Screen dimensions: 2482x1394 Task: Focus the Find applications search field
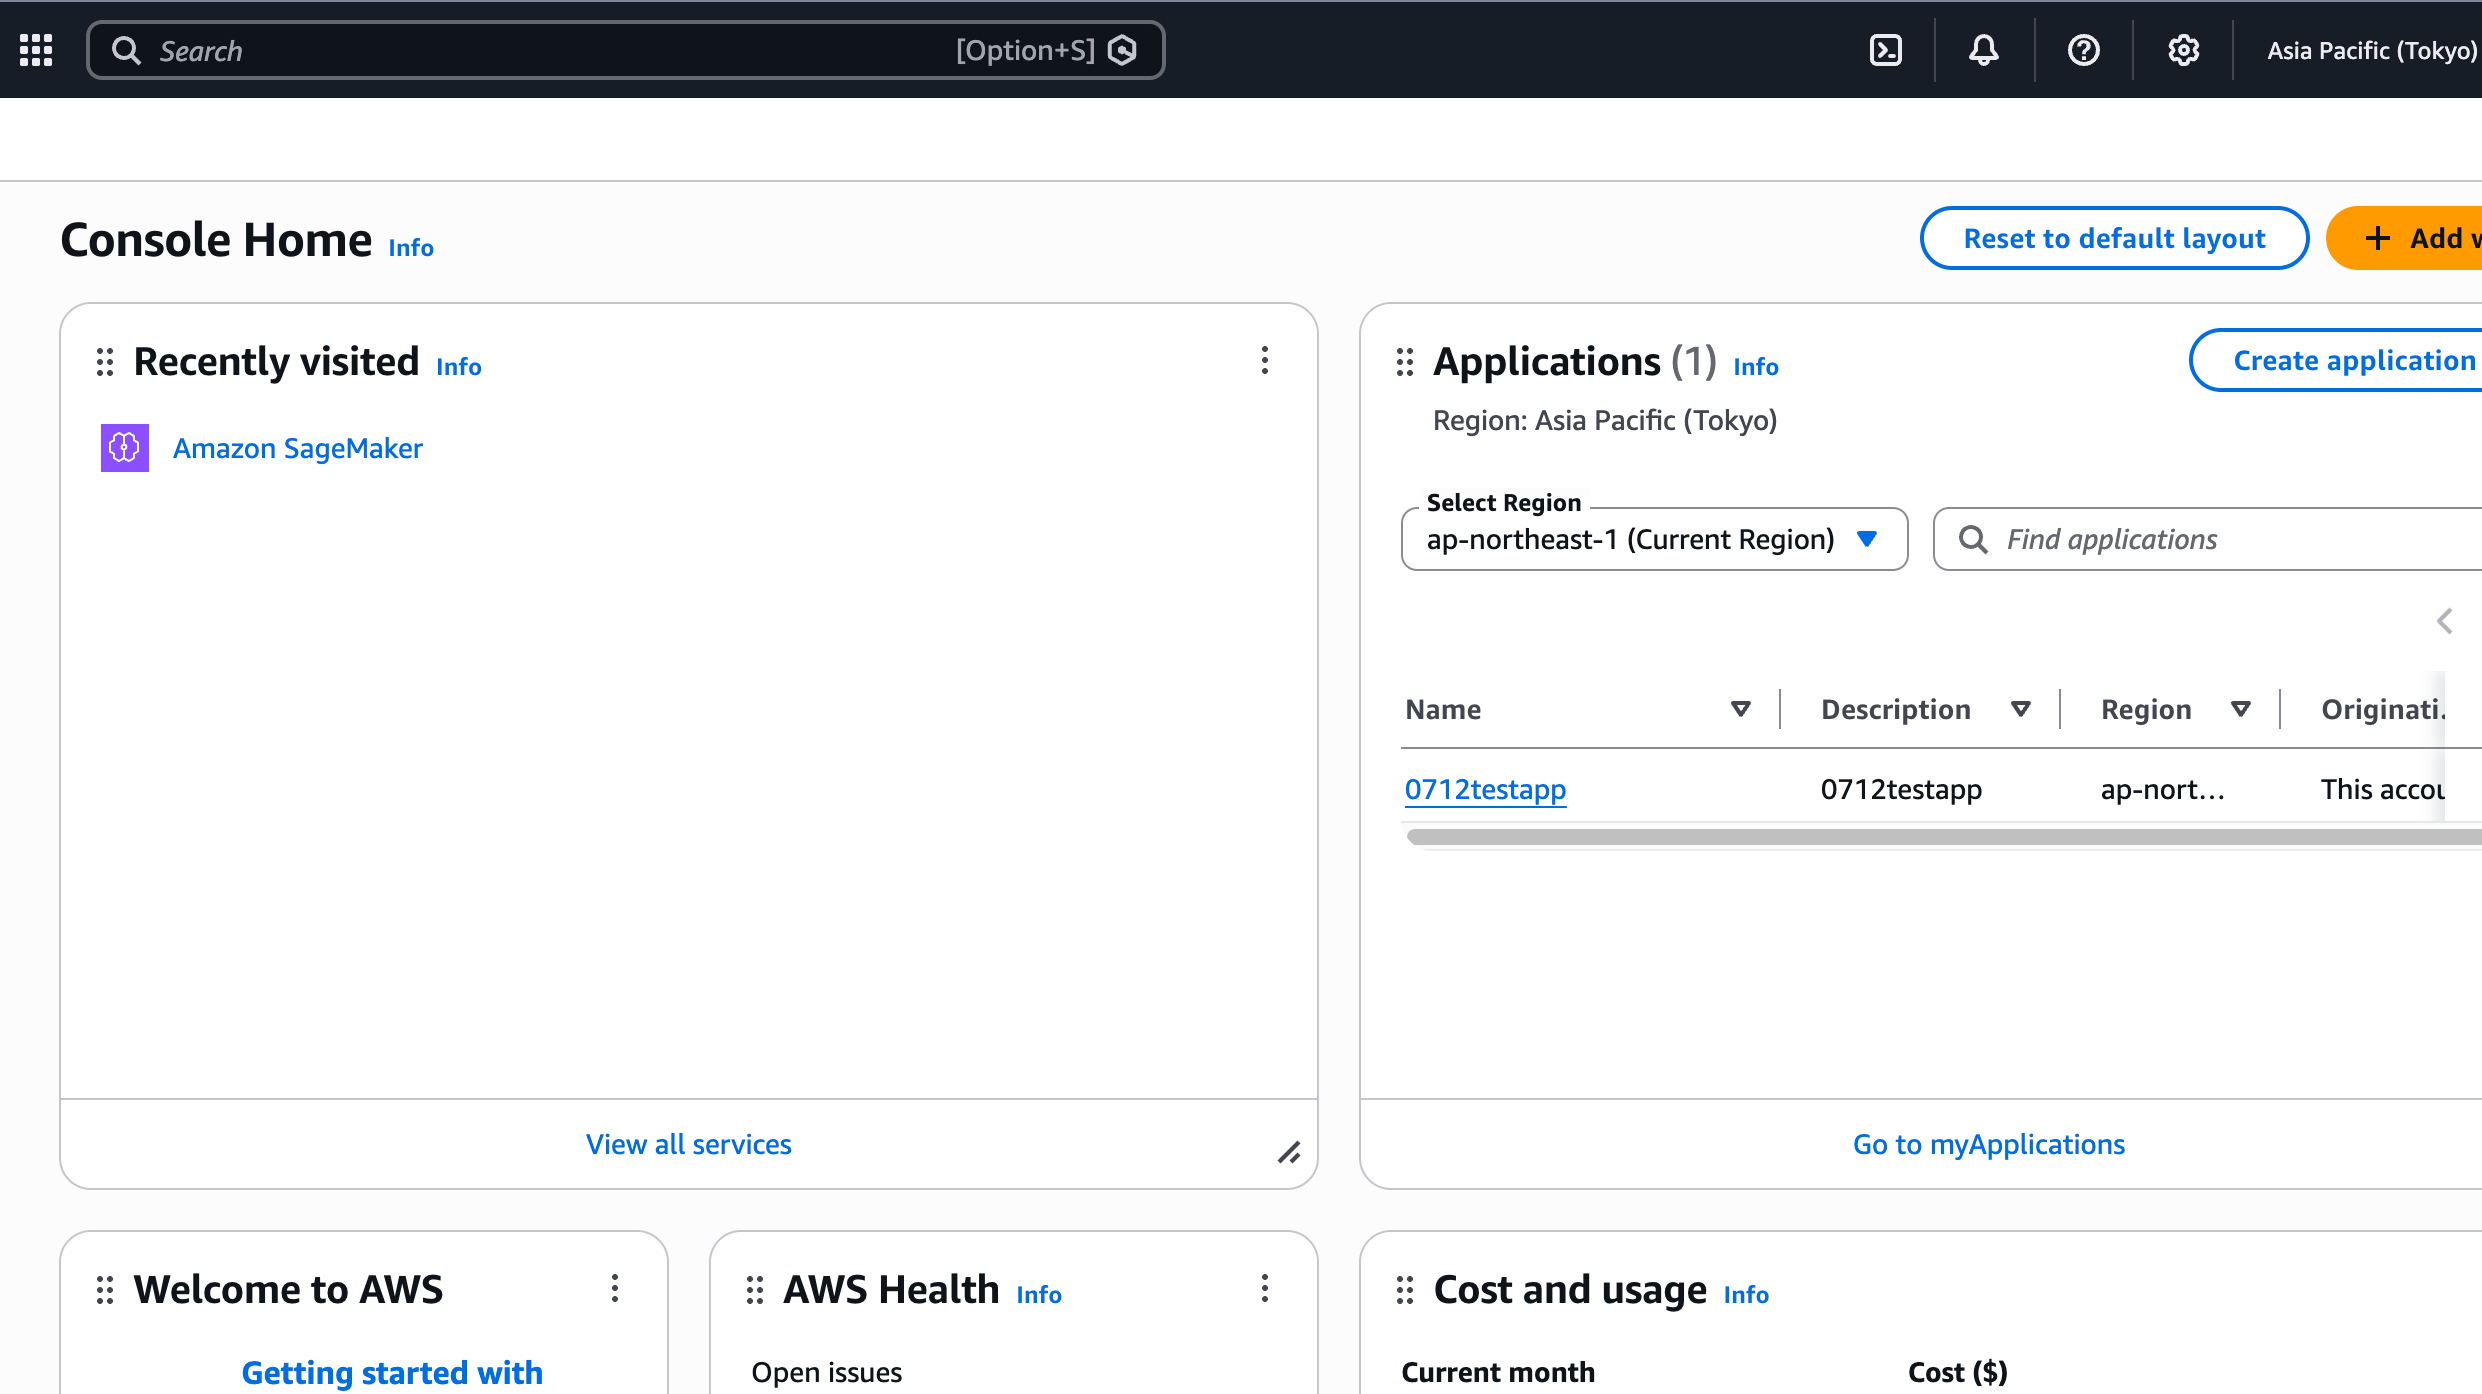pos(2207,540)
